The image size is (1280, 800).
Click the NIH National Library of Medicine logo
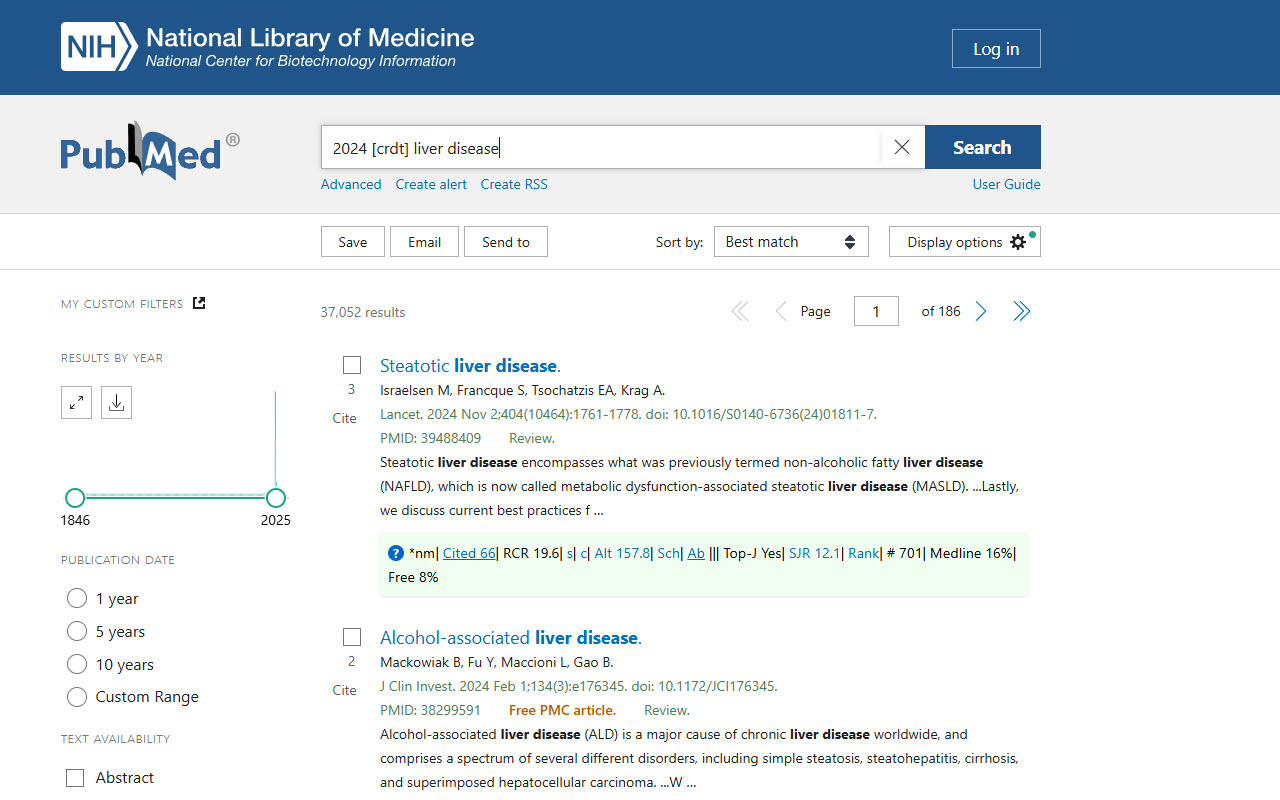click(x=265, y=46)
